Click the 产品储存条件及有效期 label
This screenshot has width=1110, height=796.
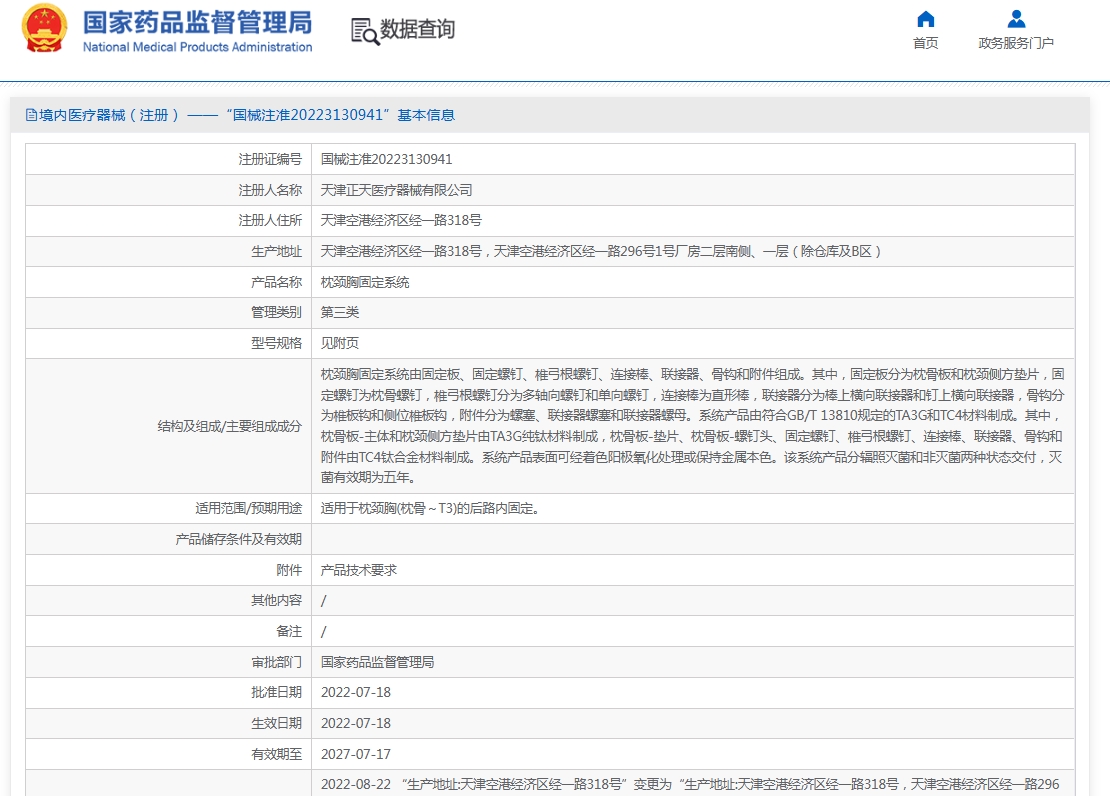(239, 540)
